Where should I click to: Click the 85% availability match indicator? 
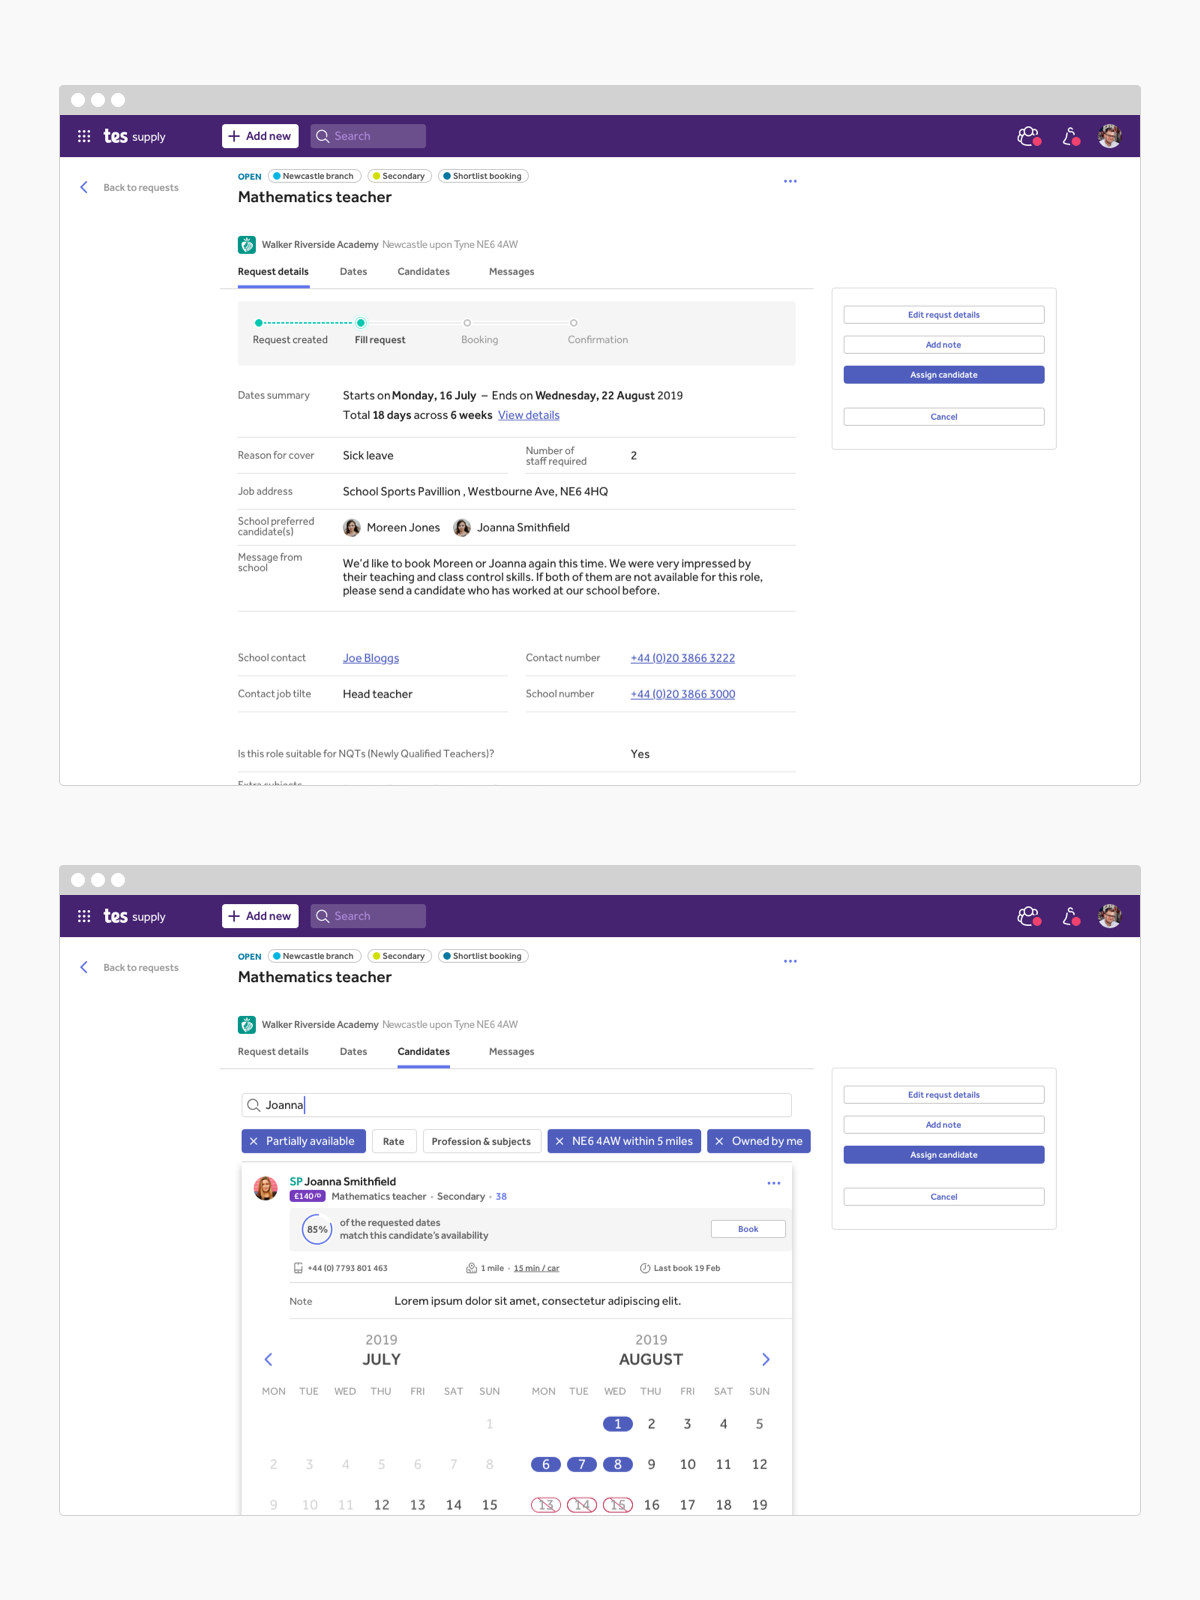pos(317,1229)
